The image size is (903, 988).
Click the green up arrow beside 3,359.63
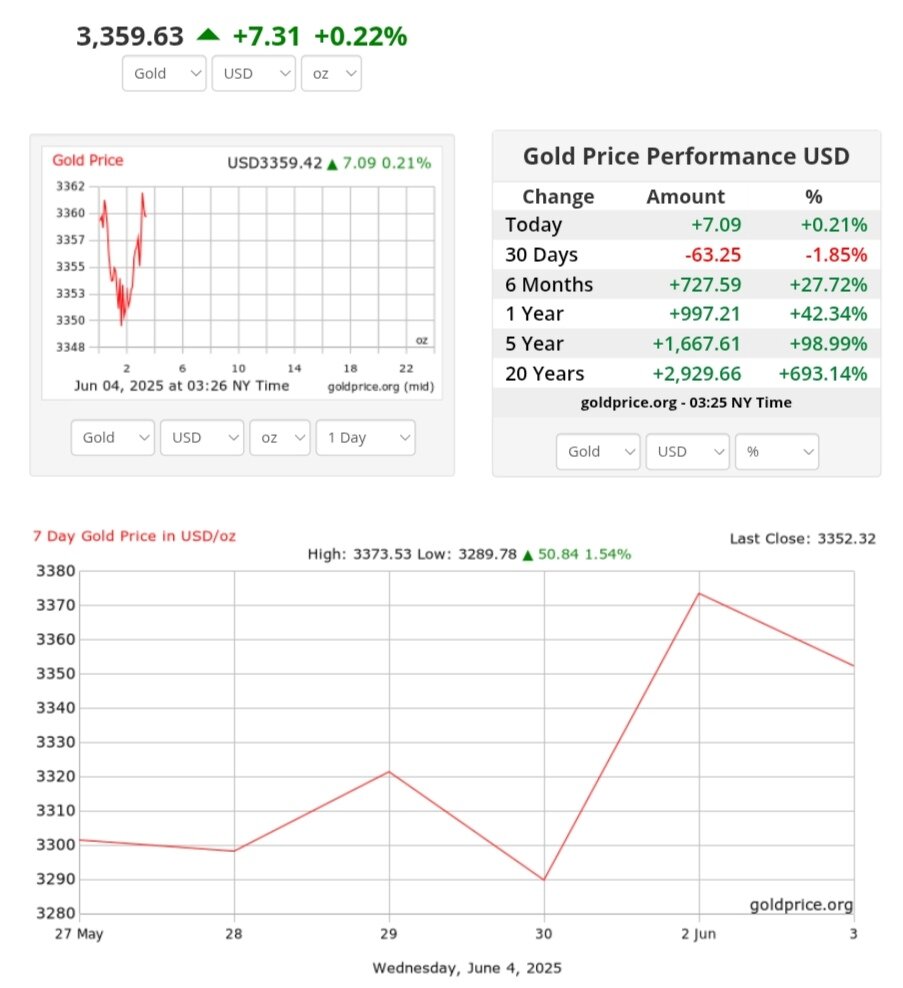pyautogui.click(x=208, y=35)
